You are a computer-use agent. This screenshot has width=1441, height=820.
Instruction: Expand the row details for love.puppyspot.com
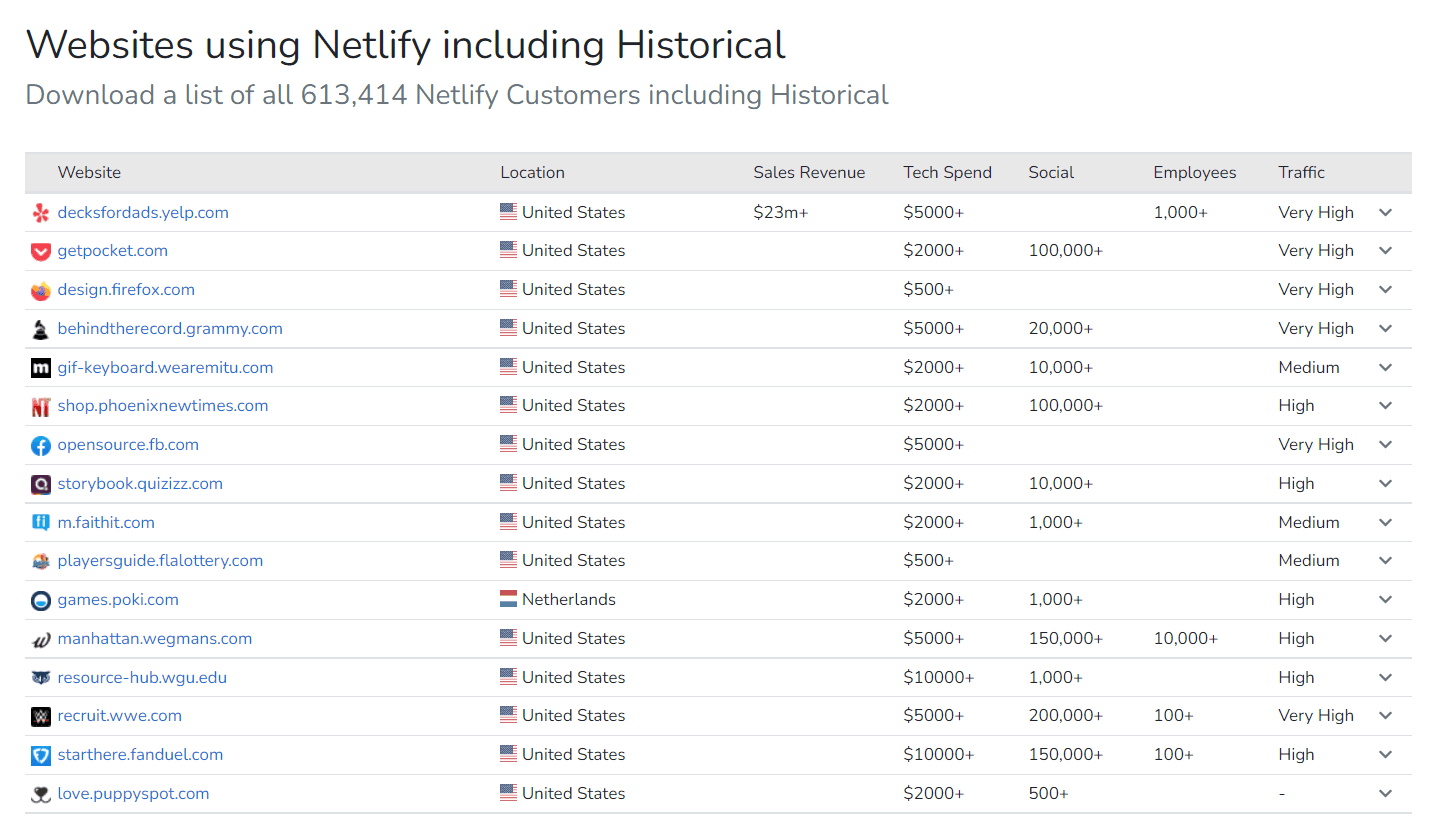click(1386, 793)
